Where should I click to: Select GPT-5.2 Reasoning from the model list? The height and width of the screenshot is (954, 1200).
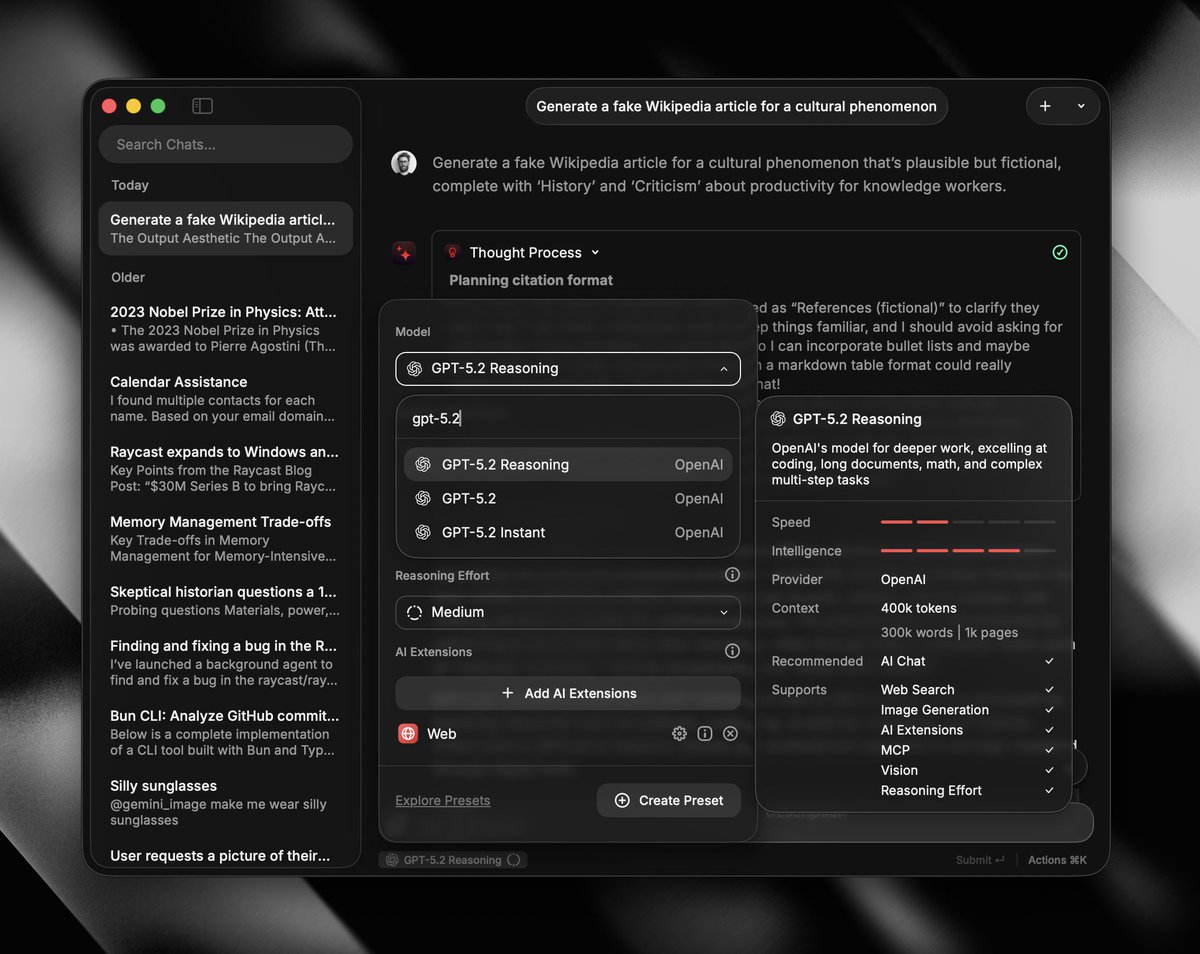click(568, 464)
